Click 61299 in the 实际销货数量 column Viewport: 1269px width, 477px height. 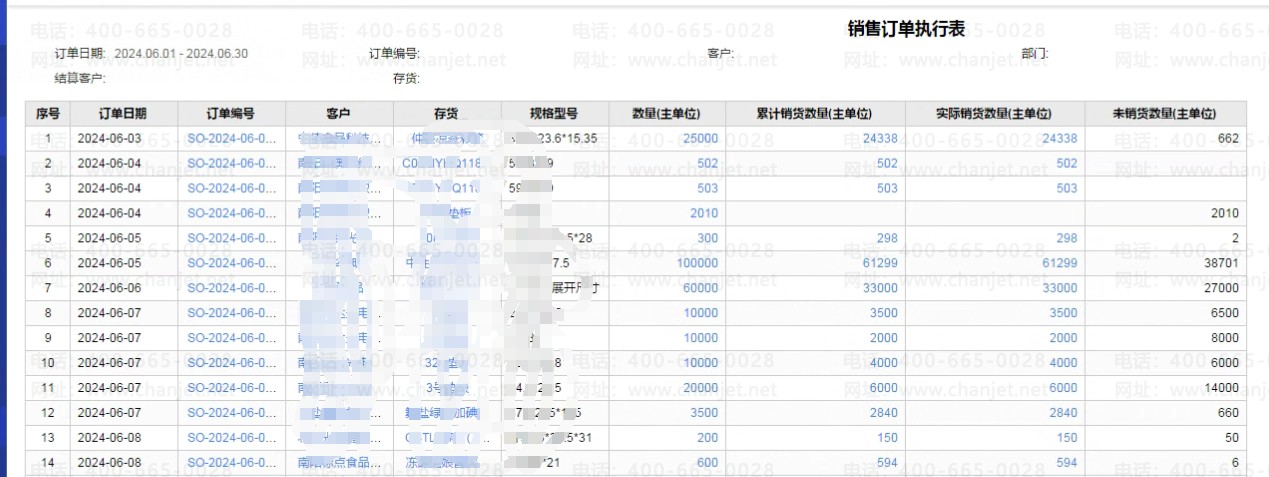(1060, 263)
